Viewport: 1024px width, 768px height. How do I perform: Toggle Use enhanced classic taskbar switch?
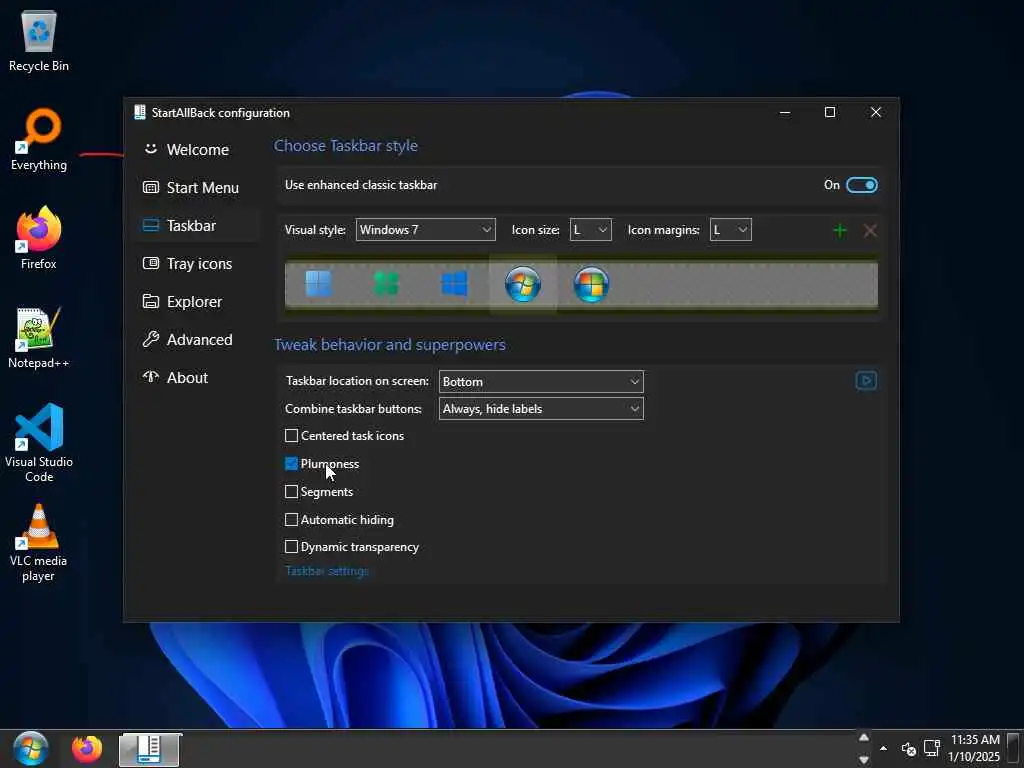[x=861, y=185]
